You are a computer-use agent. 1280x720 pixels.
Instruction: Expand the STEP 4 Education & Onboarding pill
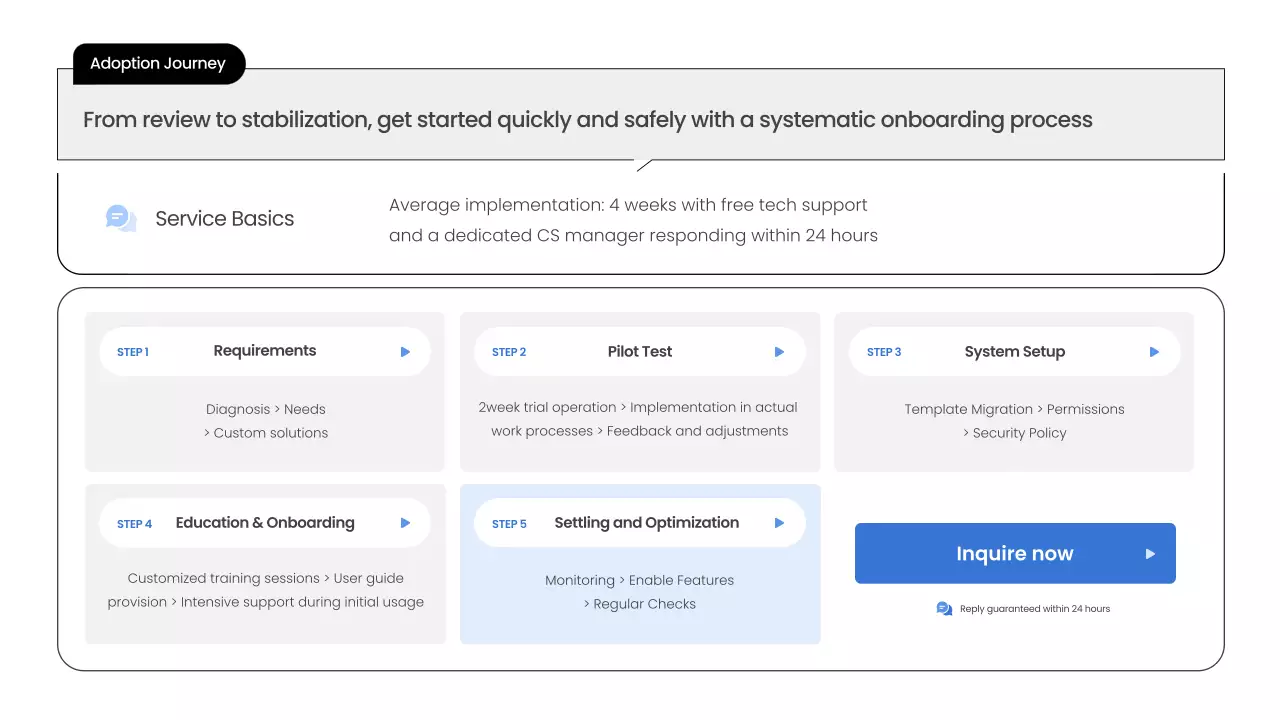click(x=264, y=523)
